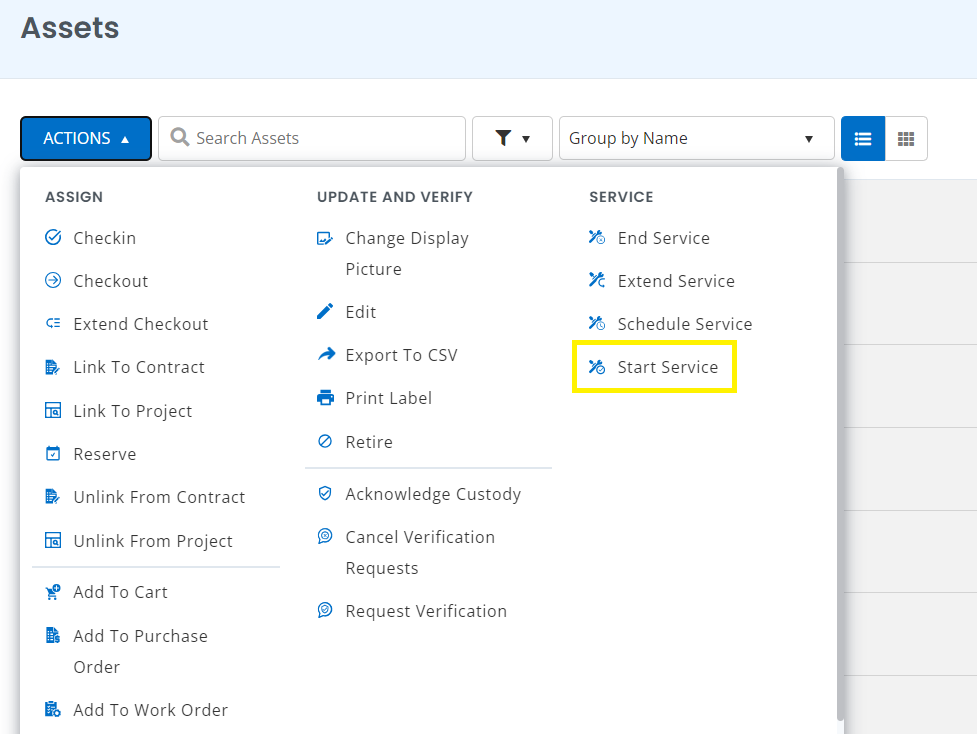Click Add To Work Order
977x734 pixels.
150,710
